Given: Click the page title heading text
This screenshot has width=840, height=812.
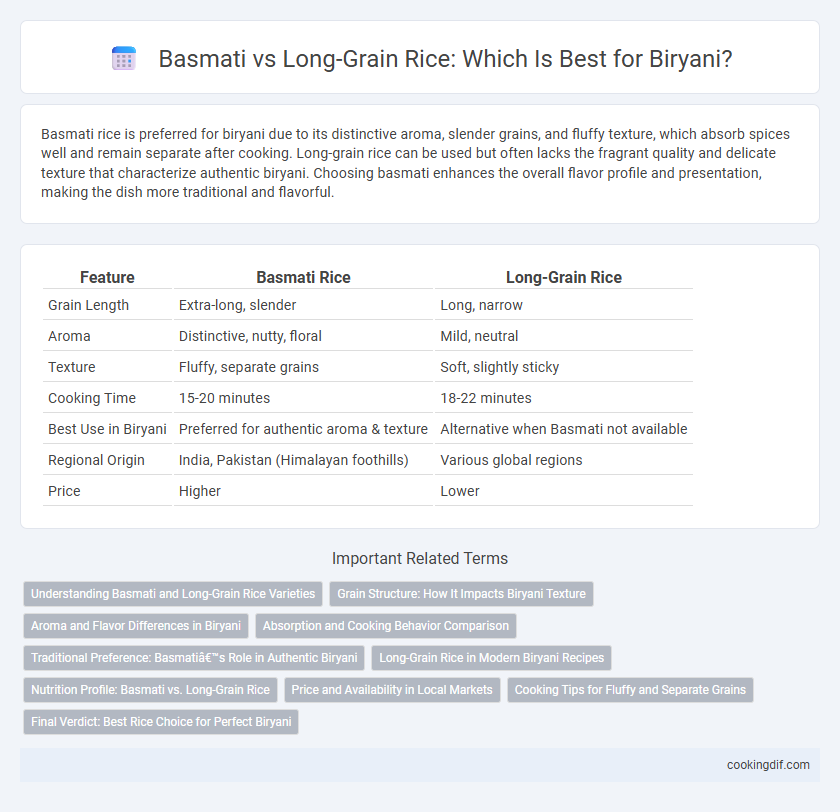Looking at the screenshot, I should pyautogui.click(x=445, y=58).
